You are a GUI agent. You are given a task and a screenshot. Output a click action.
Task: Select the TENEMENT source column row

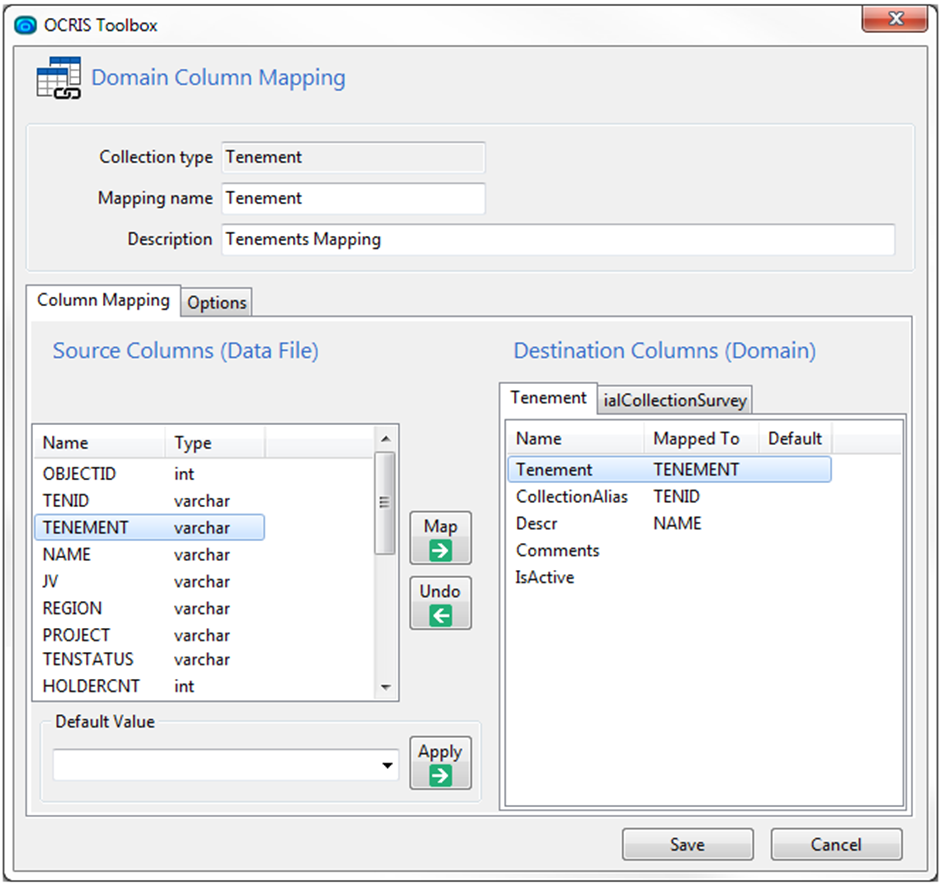pyautogui.click(x=149, y=528)
